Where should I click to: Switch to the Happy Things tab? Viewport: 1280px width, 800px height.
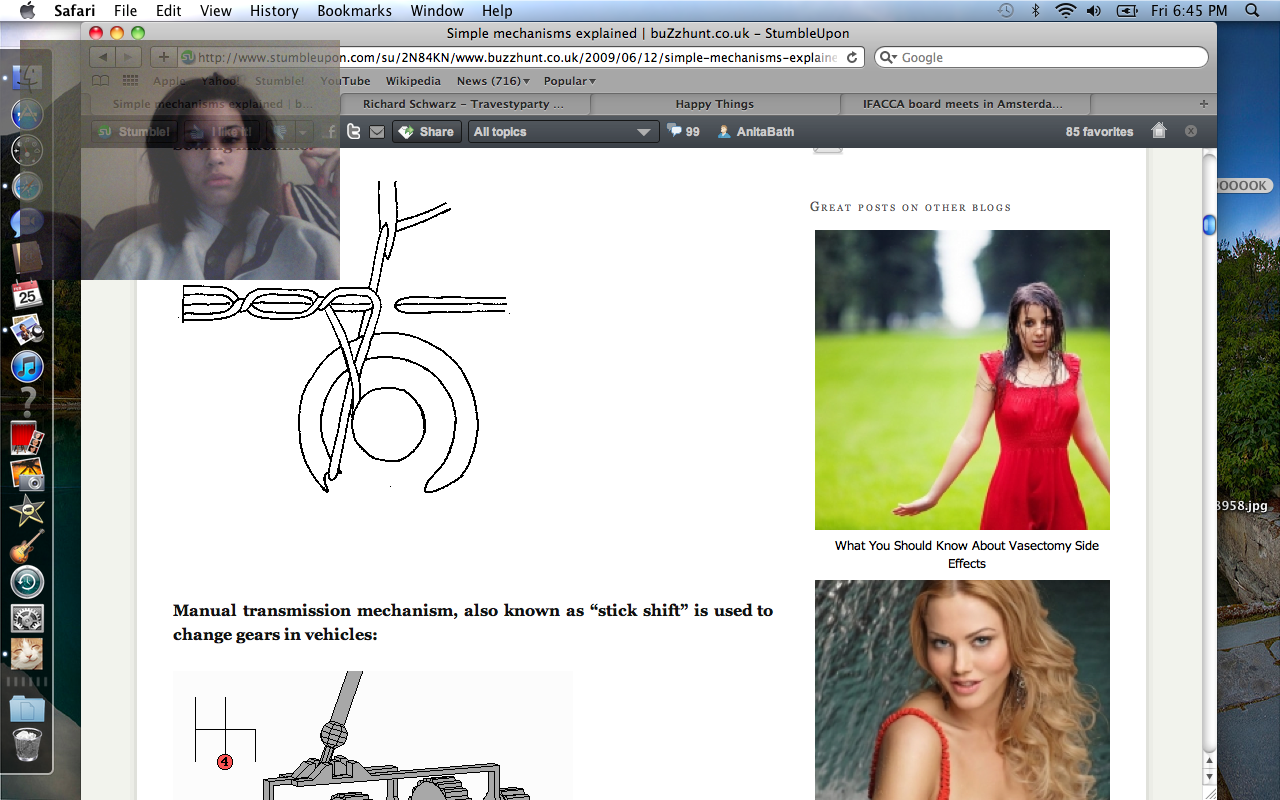click(x=714, y=104)
